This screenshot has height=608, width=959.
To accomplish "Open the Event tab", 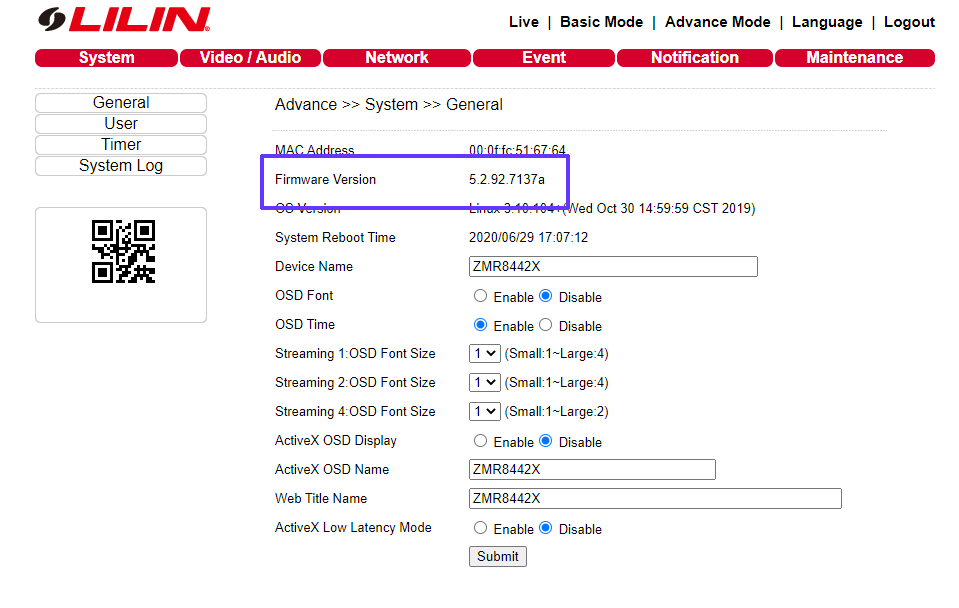I will 544,57.
